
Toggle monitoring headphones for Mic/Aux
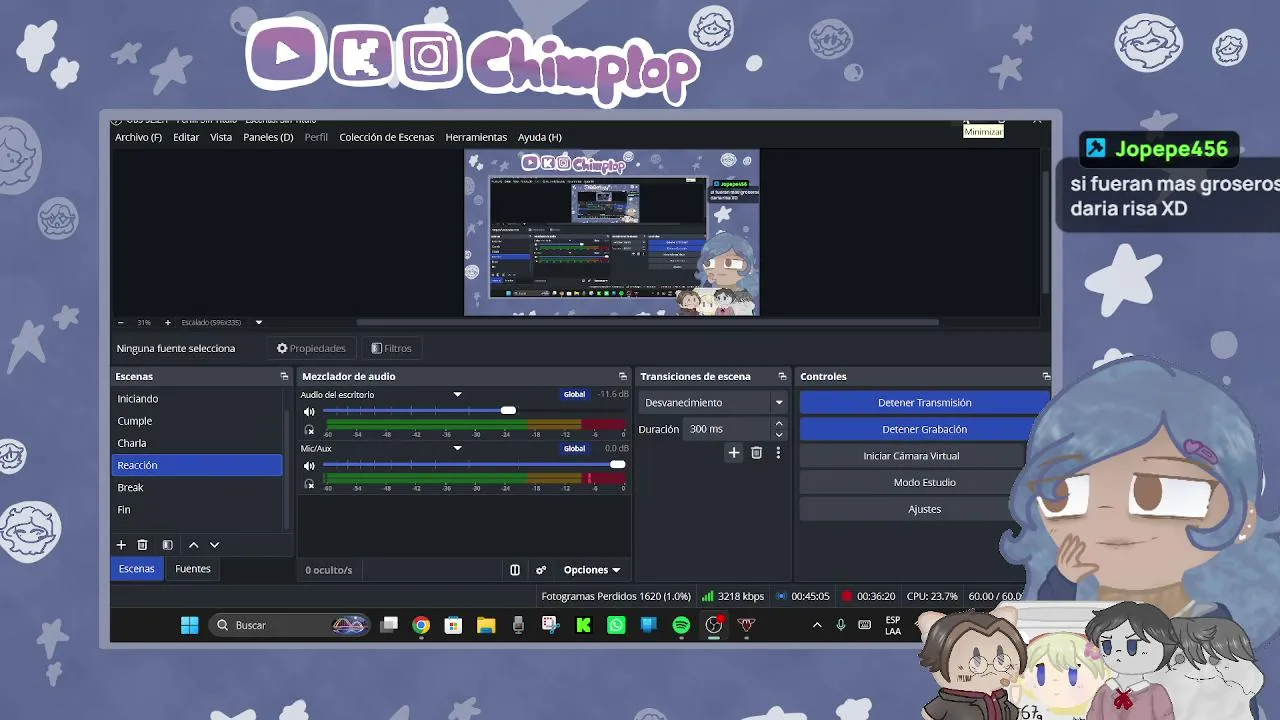(x=309, y=484)
